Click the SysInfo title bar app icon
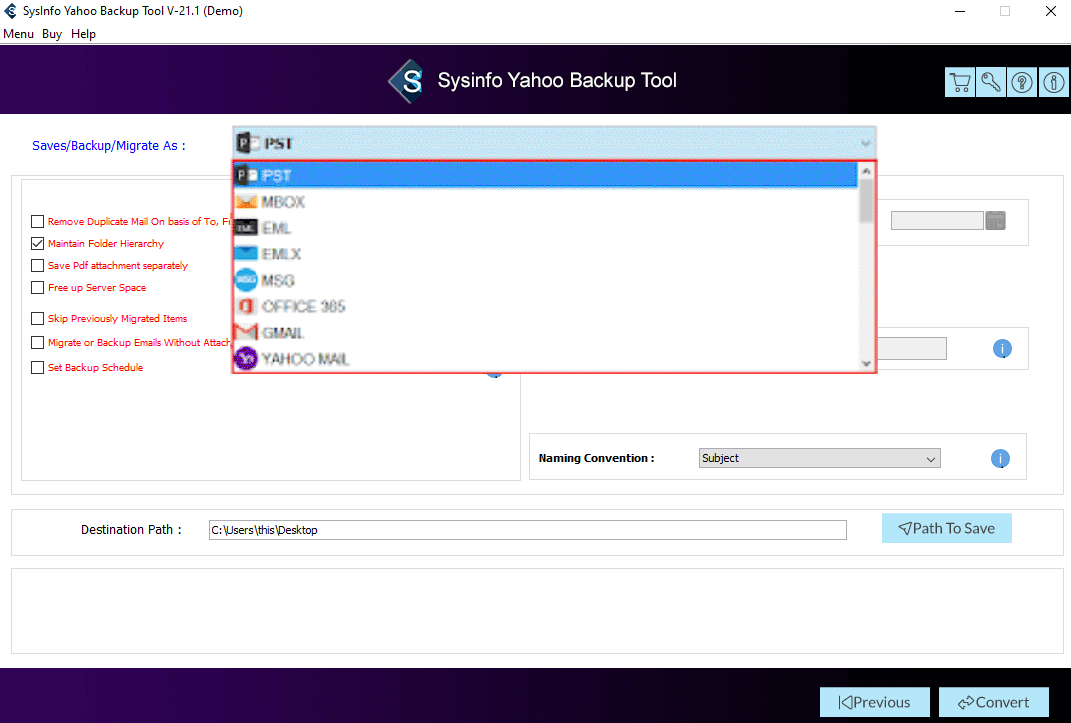Image resolution: width=1071 pixels, height=723 pixels. pyautogui.click(x=10, y=11)
